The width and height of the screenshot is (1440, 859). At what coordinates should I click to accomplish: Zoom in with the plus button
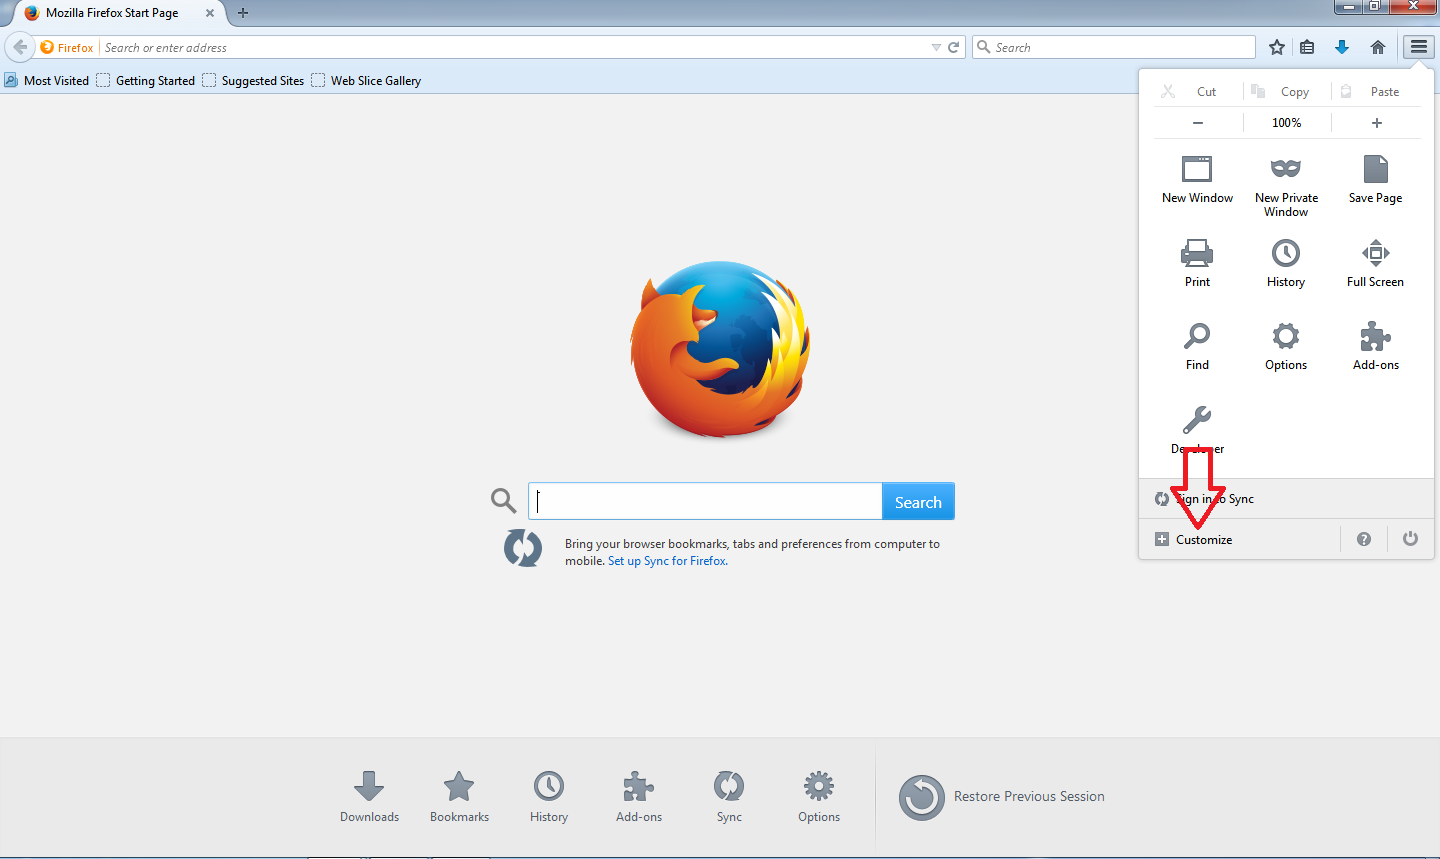click(1376, 123)
